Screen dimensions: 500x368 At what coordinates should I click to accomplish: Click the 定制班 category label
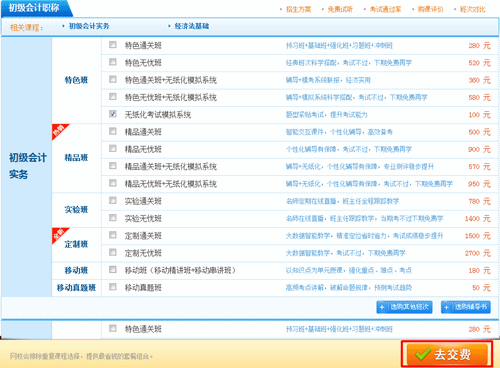[x=76, y=244]
